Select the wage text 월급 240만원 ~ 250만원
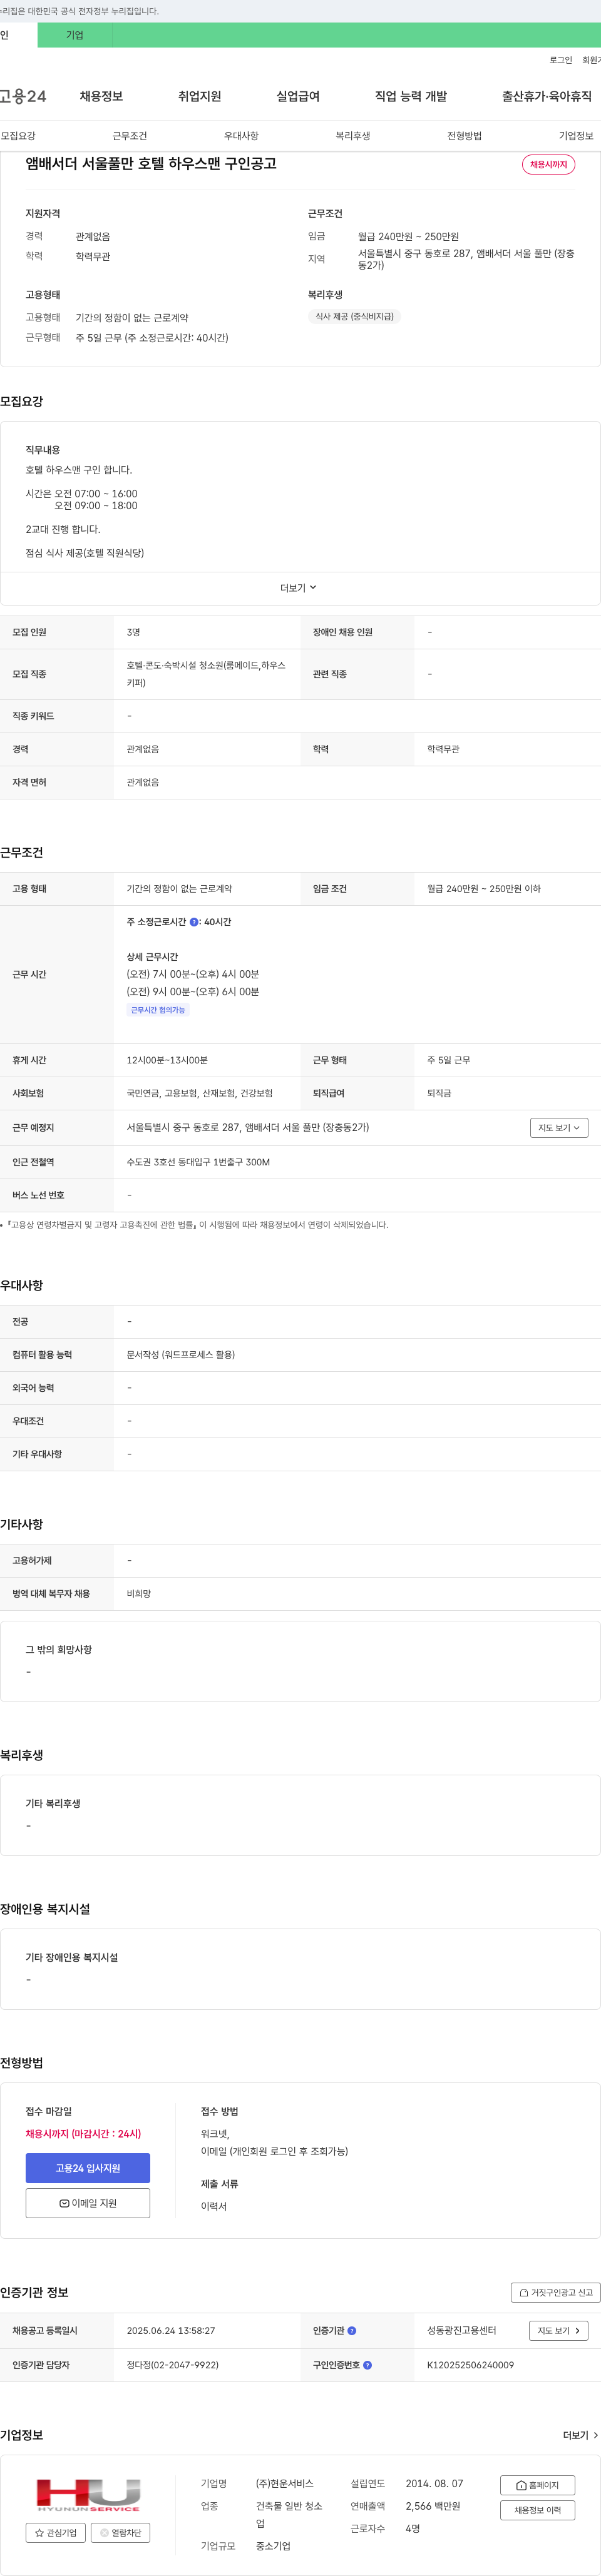This screenshot has height=2576, width=601. [x=408, y=237]
